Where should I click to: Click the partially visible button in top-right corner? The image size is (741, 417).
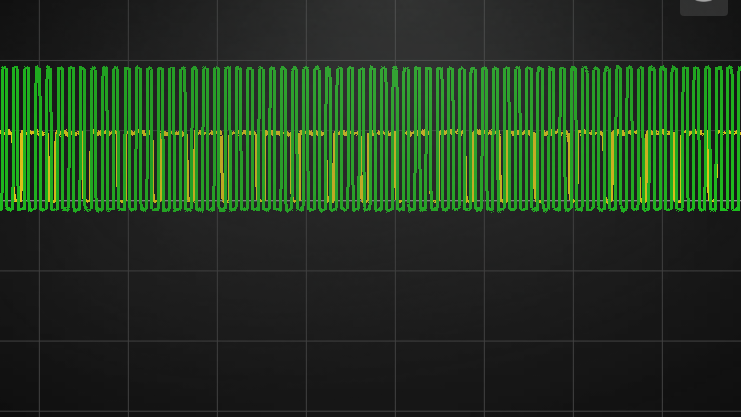703,6
